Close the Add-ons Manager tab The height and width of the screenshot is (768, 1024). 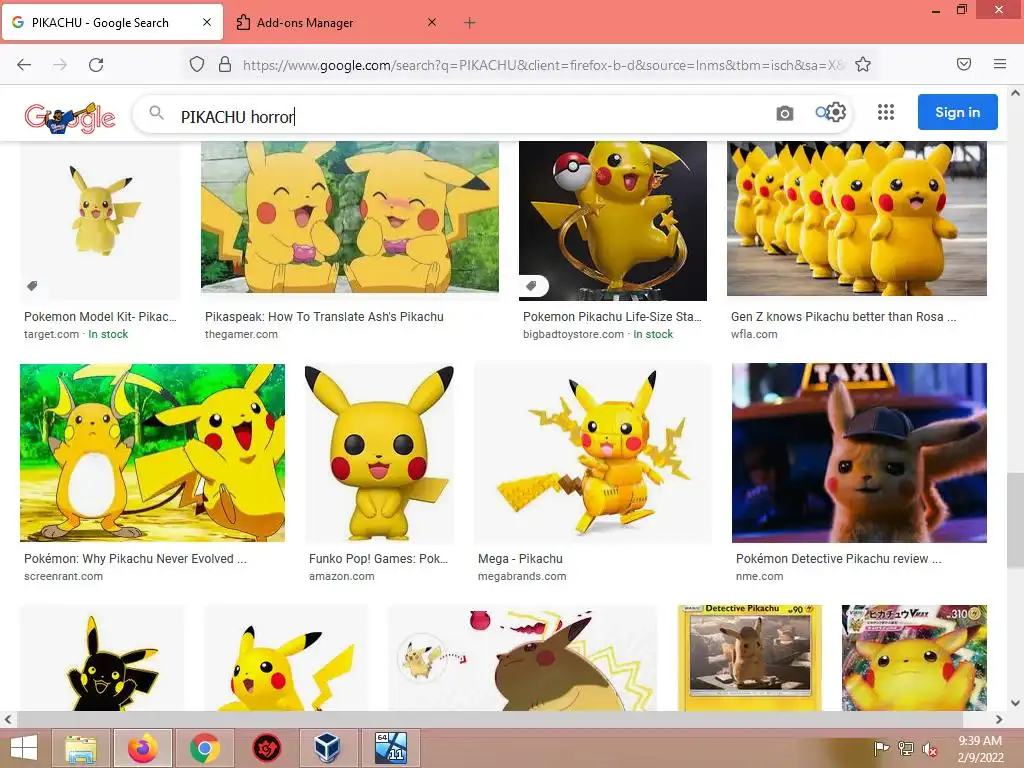click(432, 22)
